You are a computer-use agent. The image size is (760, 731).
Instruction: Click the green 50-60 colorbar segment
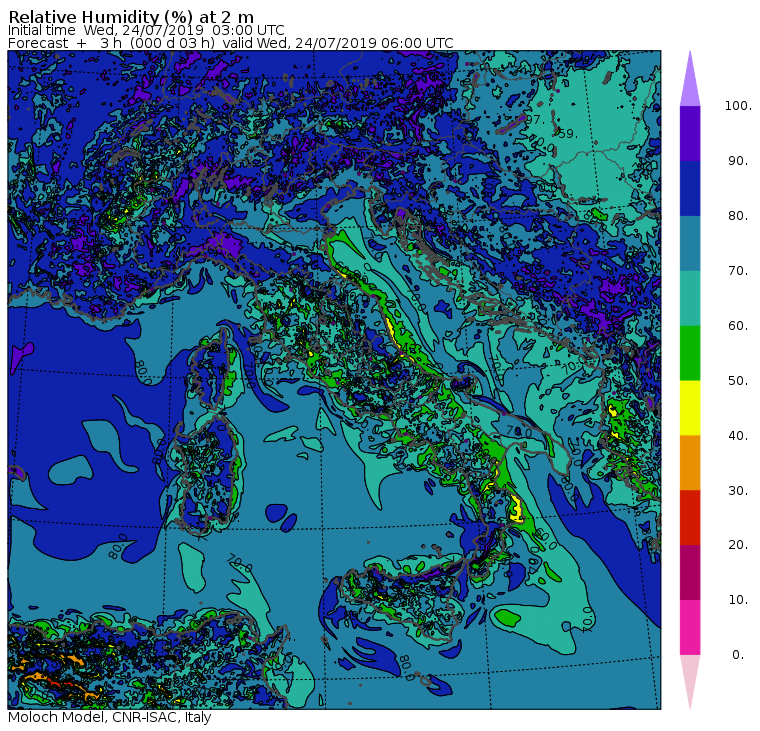coord(690,353)
